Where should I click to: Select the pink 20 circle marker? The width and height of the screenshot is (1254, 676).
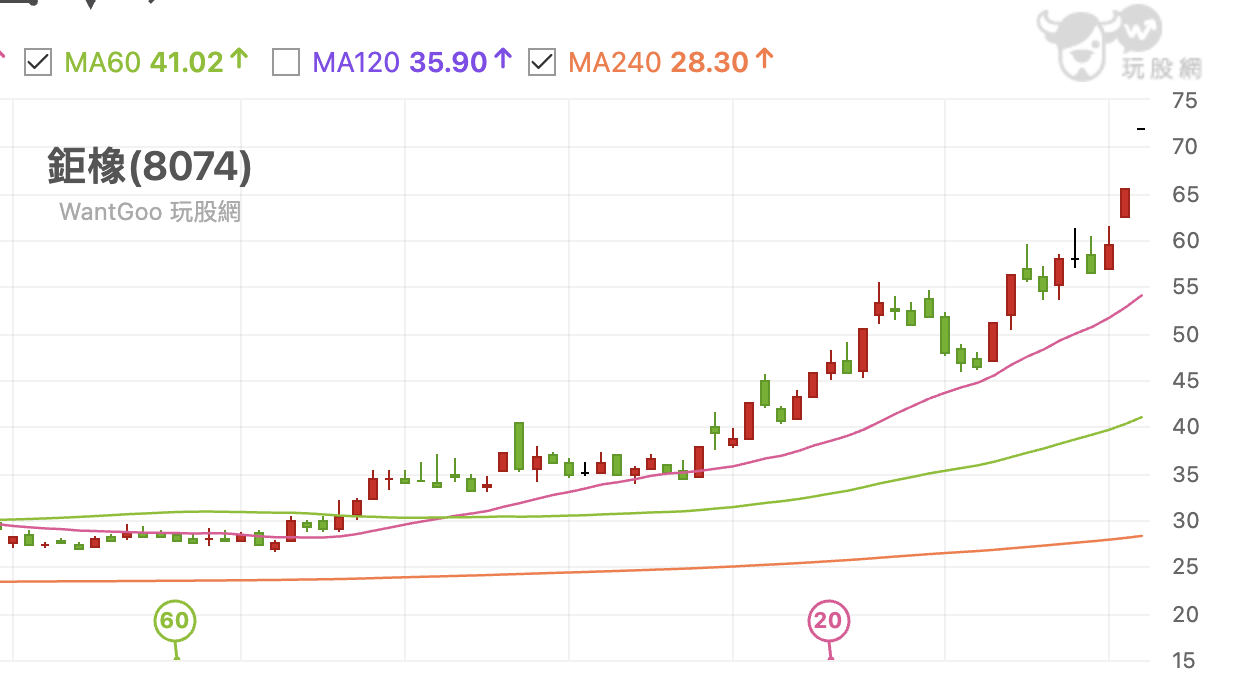point(828,621)
